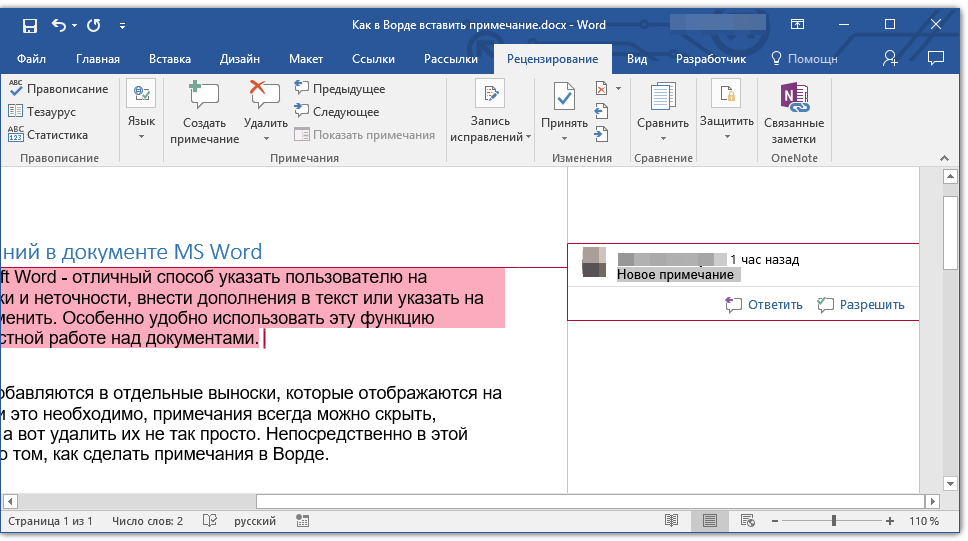Switch to the Ссылки (References) tab
Viewport: 968px width, 541px height.
[373, 59]
